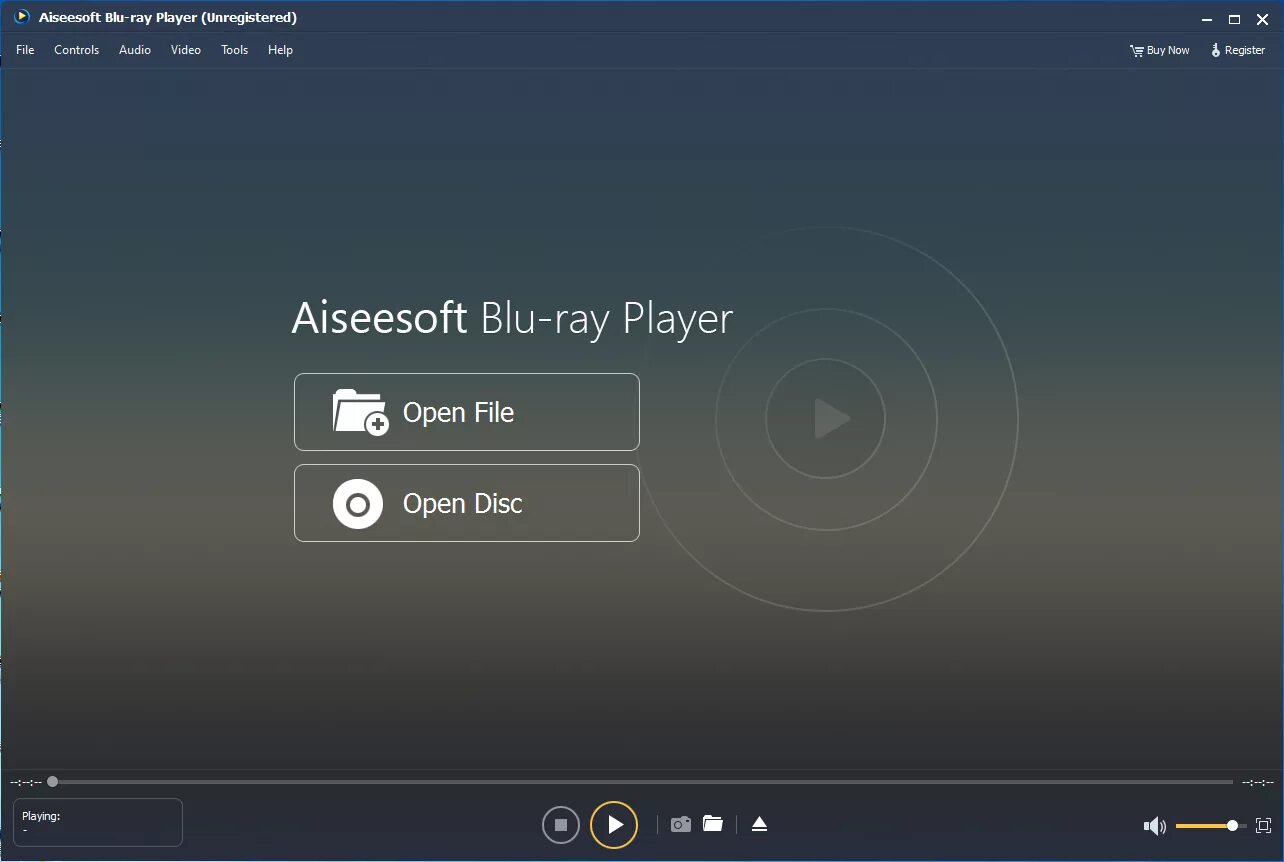Image resolution: width=1284 pixels, height=862 pixels.
Task: Stop playback with the stop button
Action: pyautogui.click(x=561, y=825)
